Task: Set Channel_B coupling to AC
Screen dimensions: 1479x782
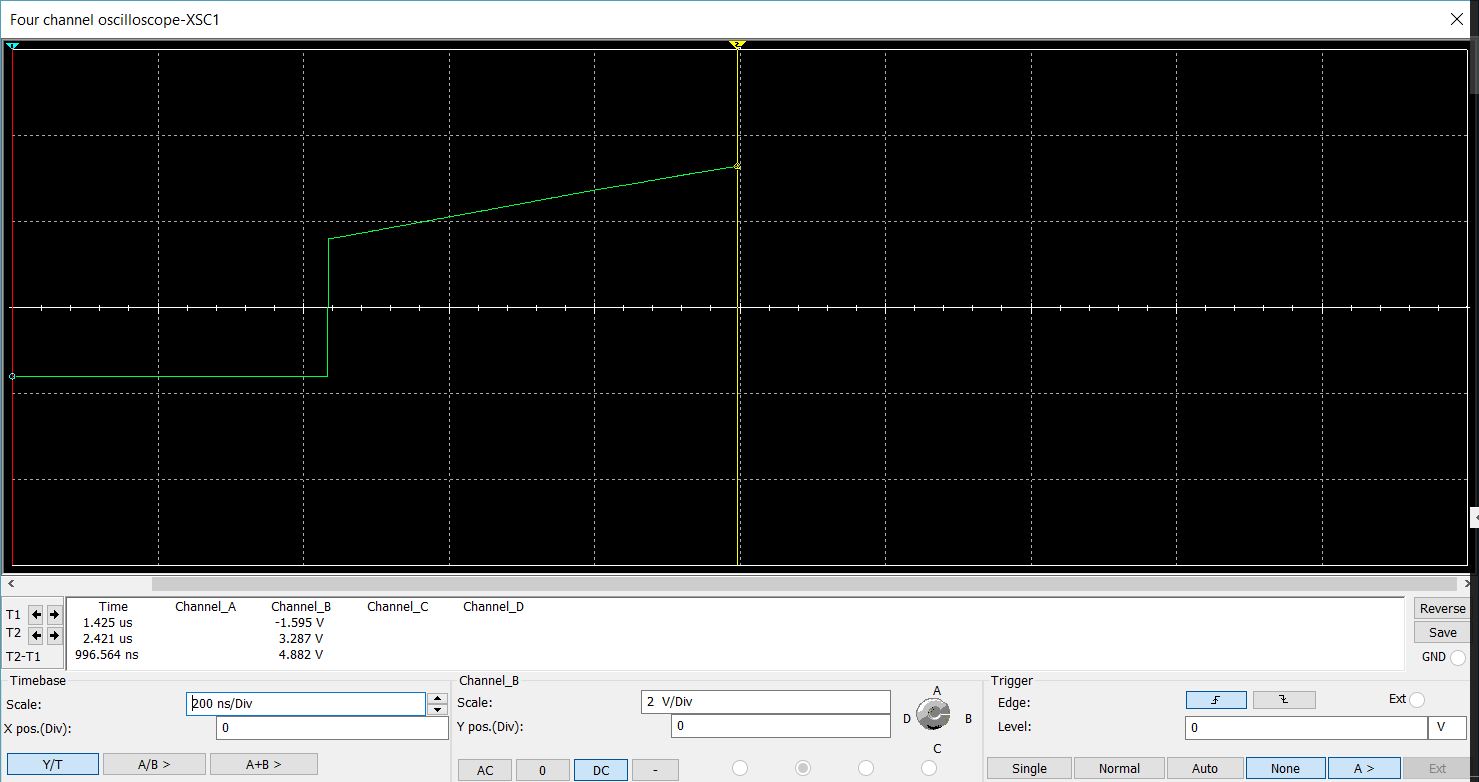Action: pos(485,770)
